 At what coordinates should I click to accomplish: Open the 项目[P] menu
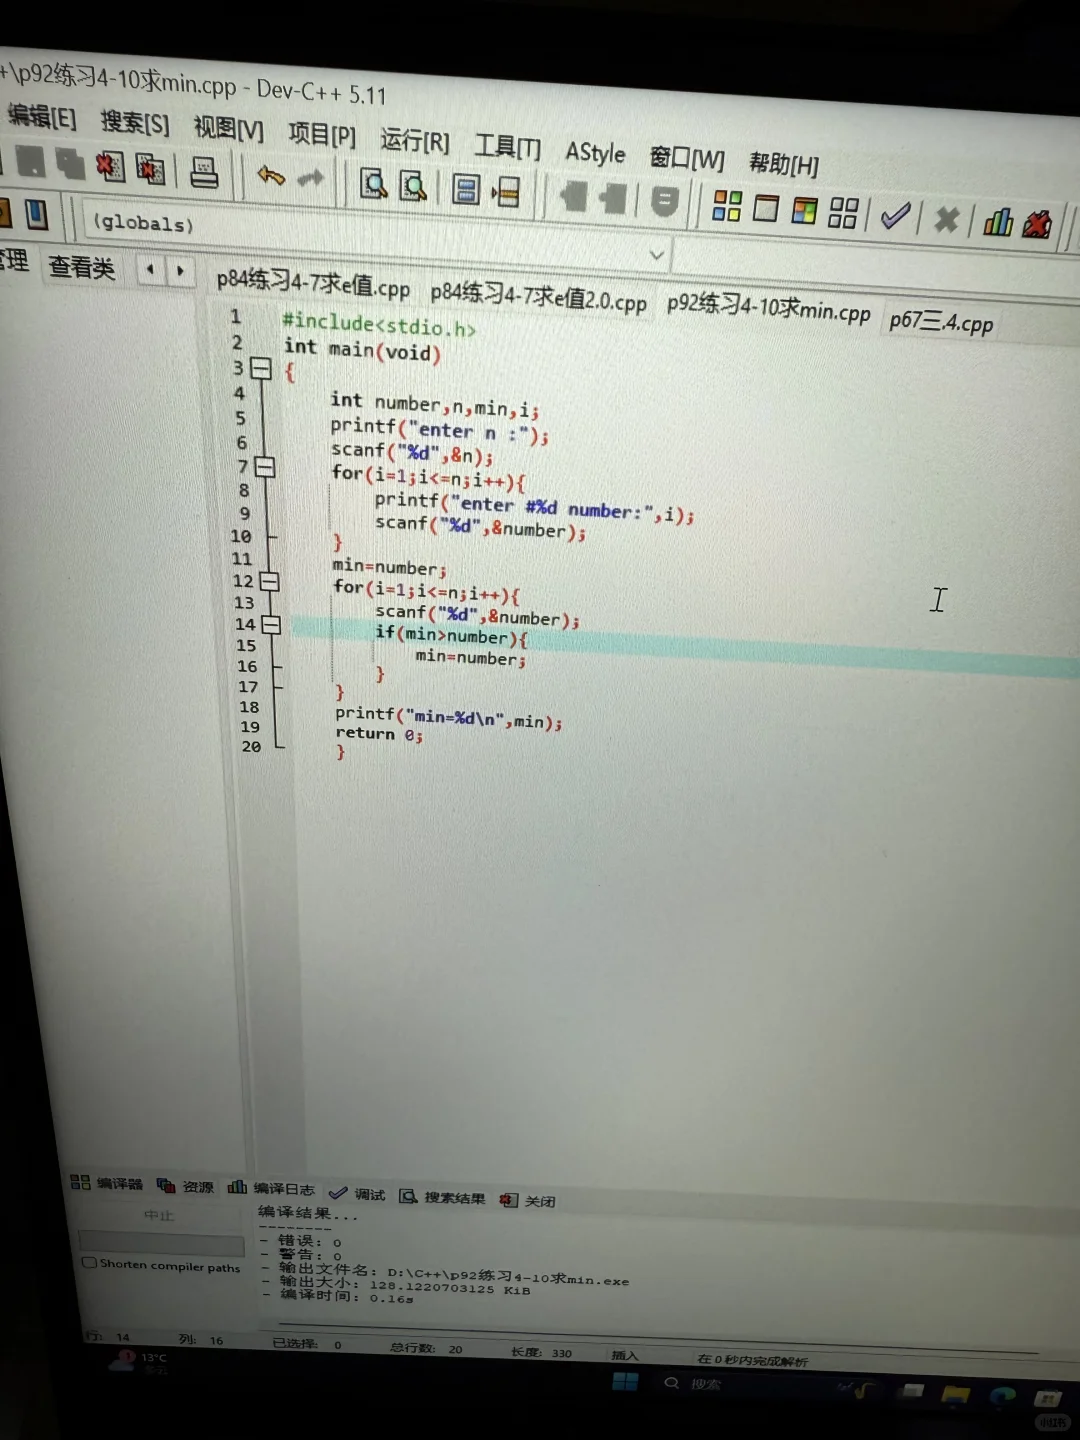coord(322,134)
